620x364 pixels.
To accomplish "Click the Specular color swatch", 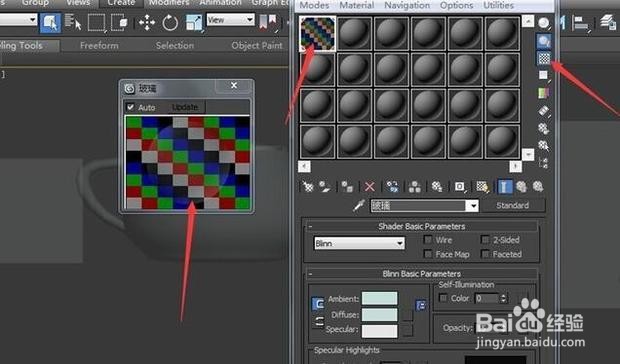I will (380, 331).
